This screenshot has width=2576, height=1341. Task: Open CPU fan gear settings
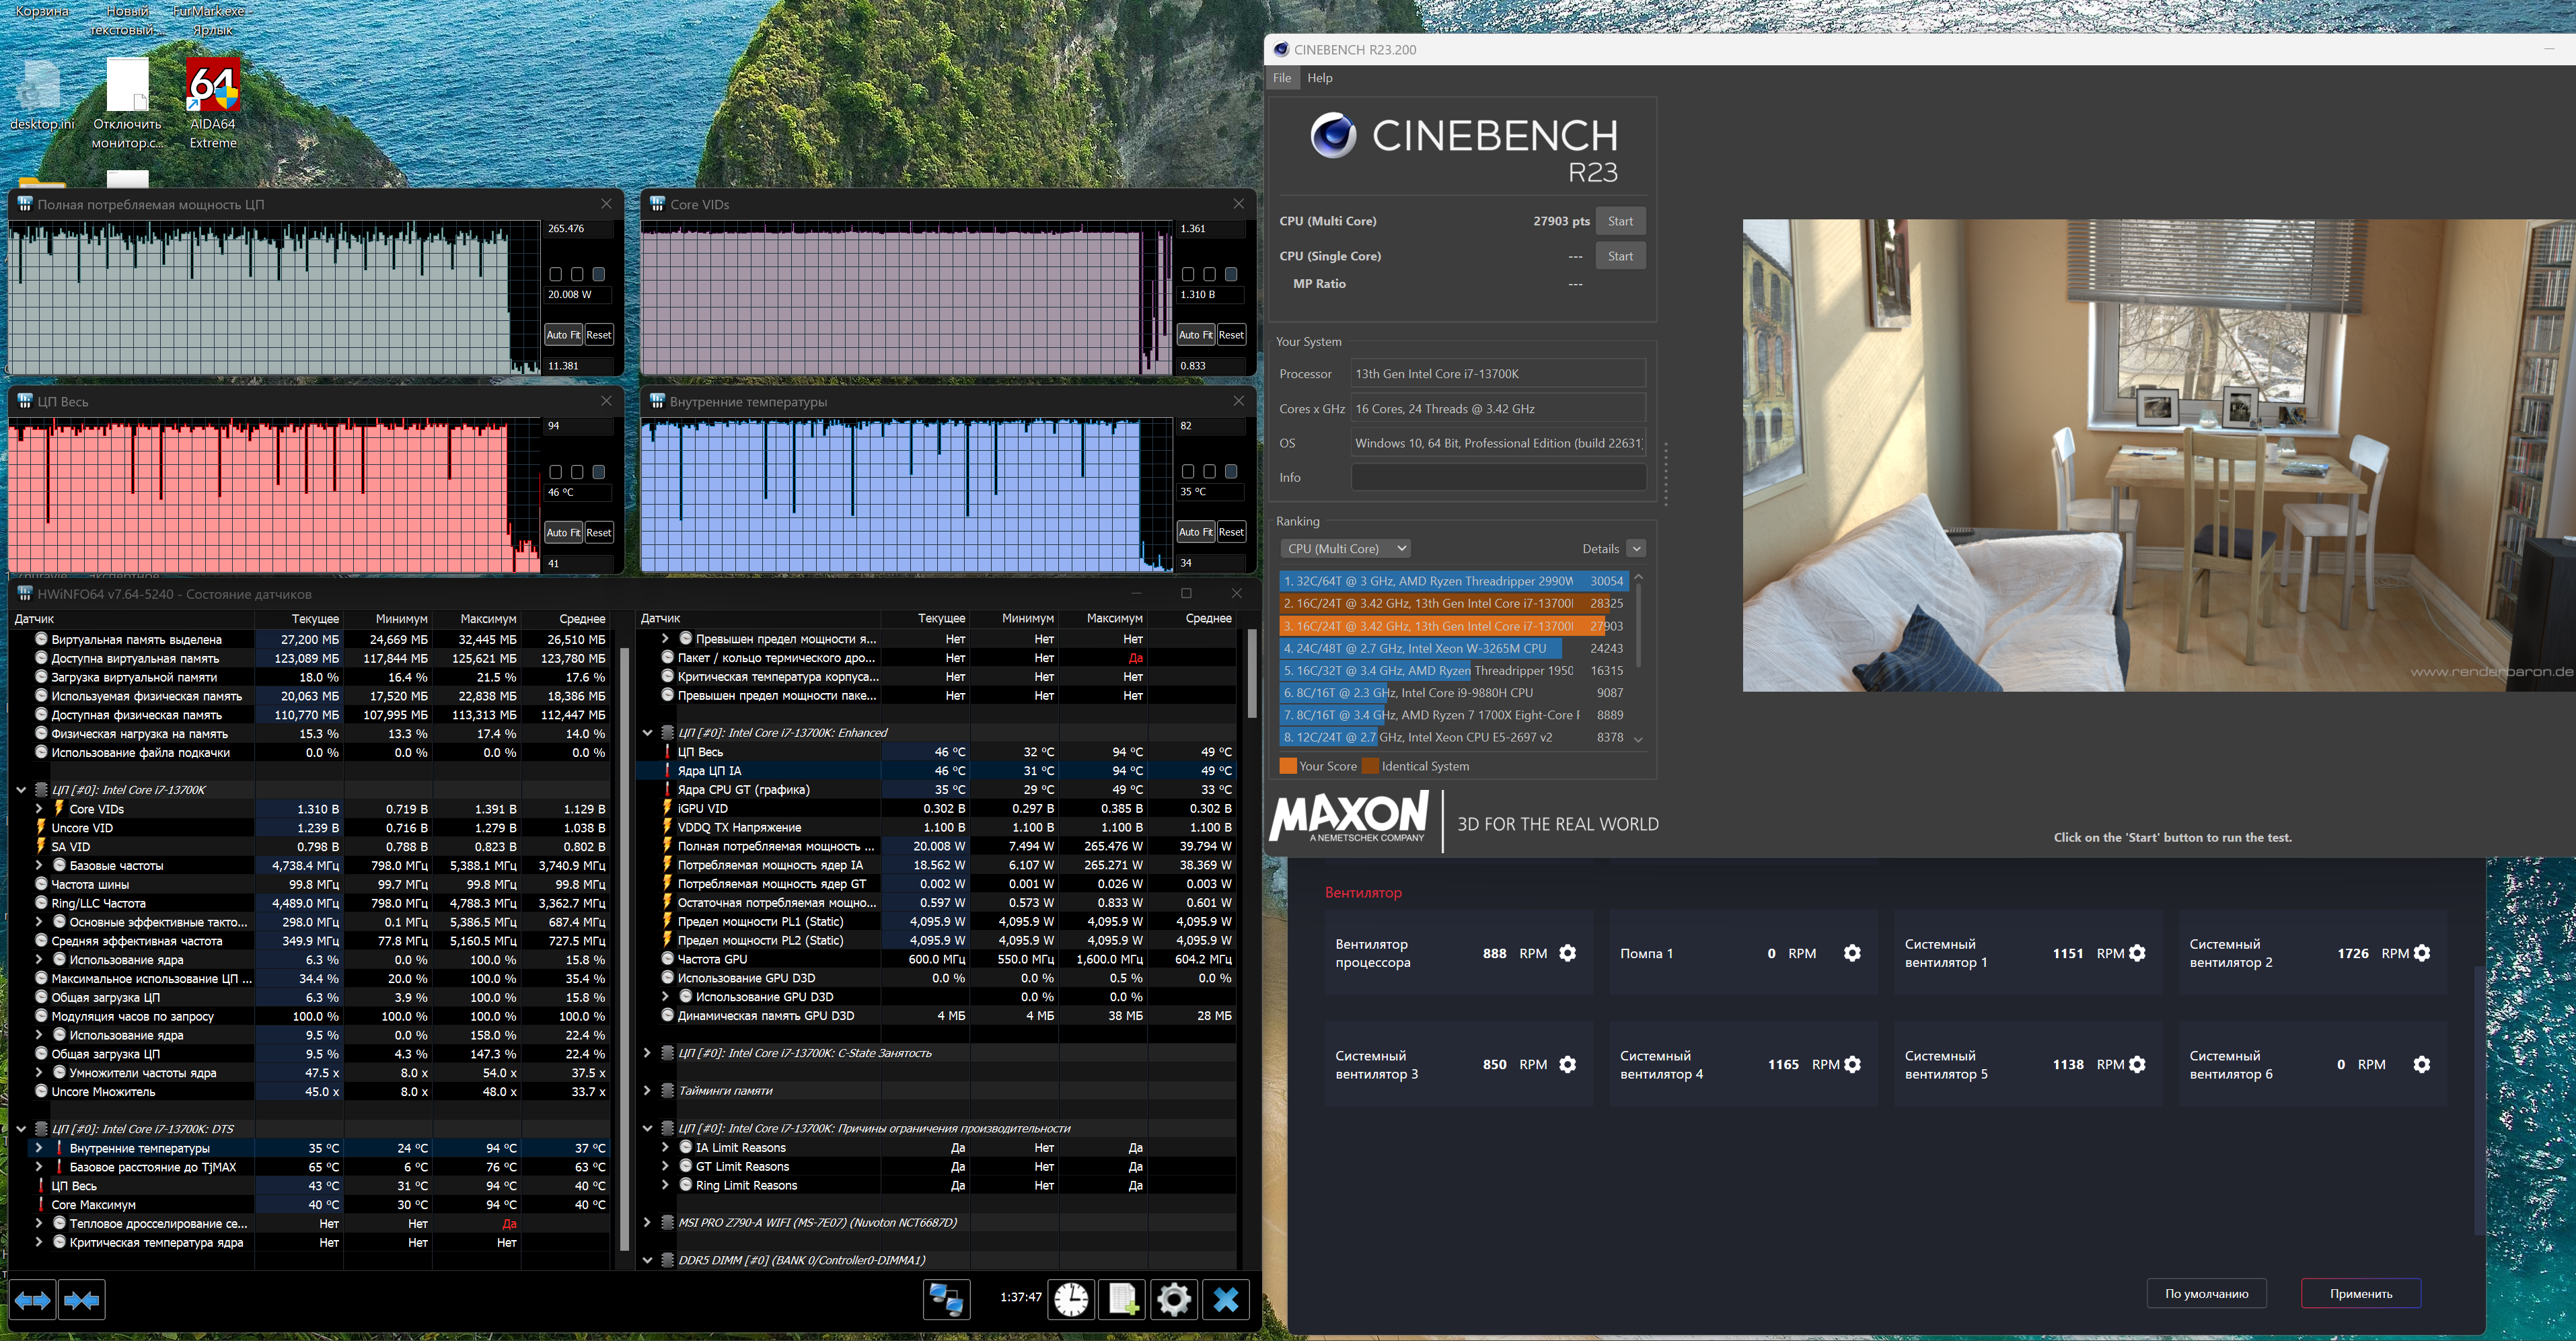tap(1568, 953)
